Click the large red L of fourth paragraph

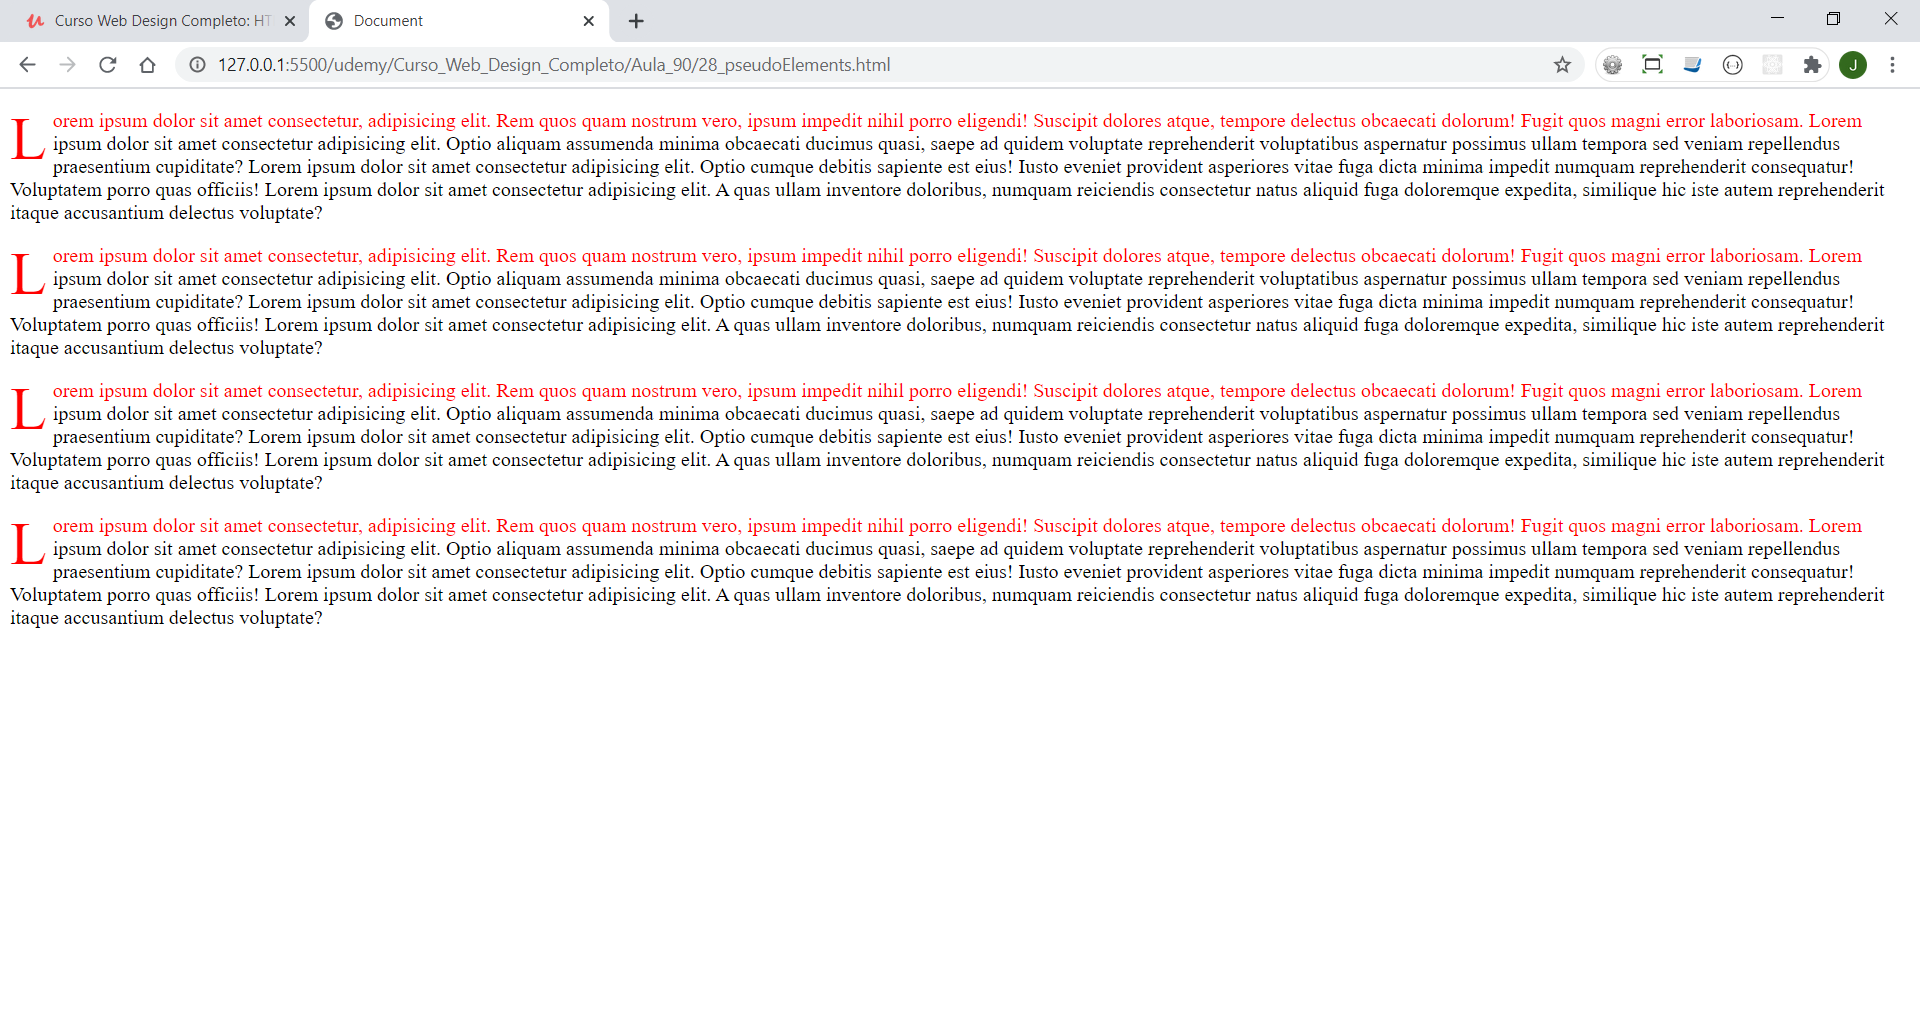click(28, 544)
